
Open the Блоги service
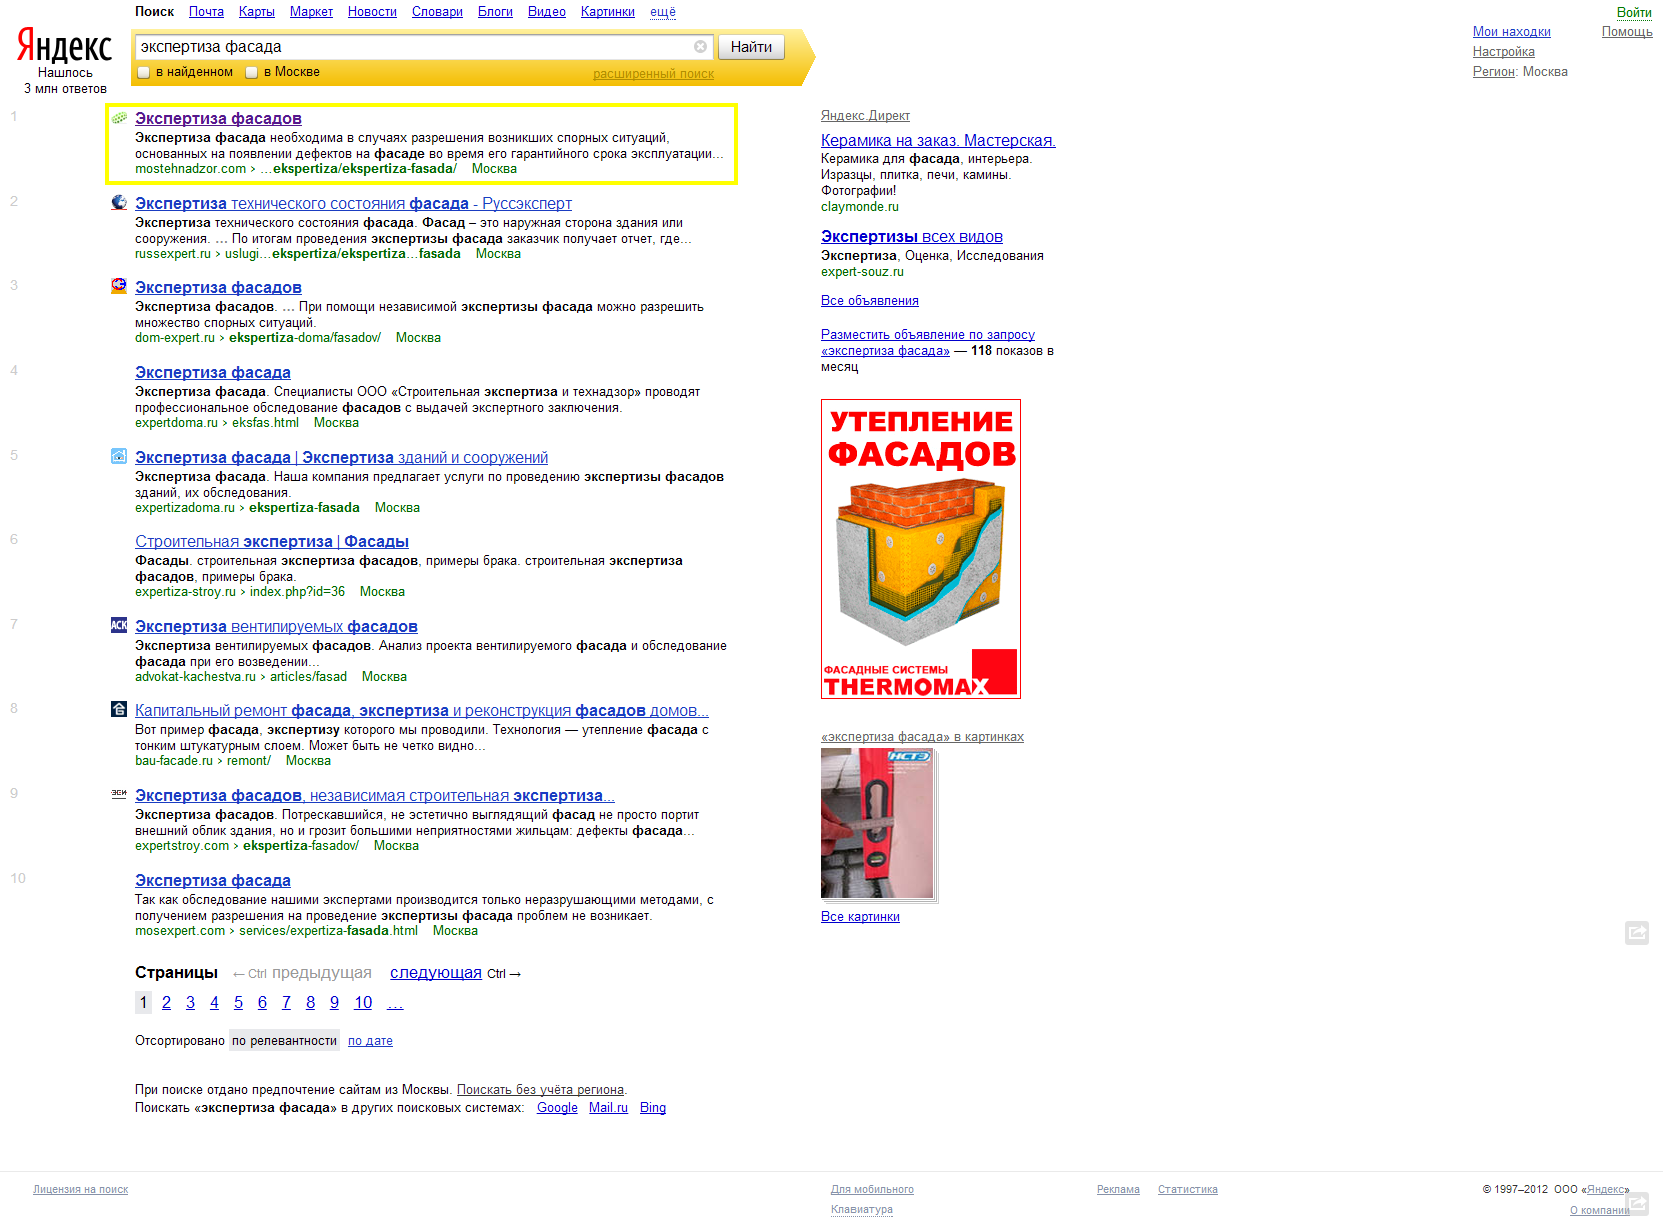[495, 12]
